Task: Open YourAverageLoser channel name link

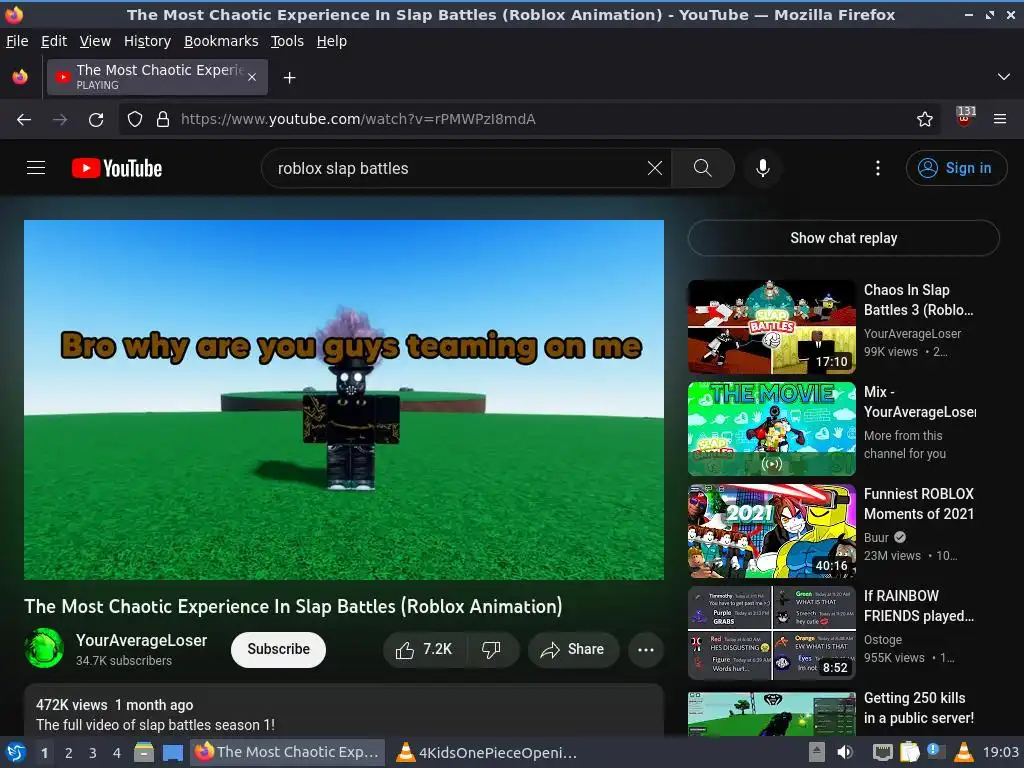Action: pos(142,641)
